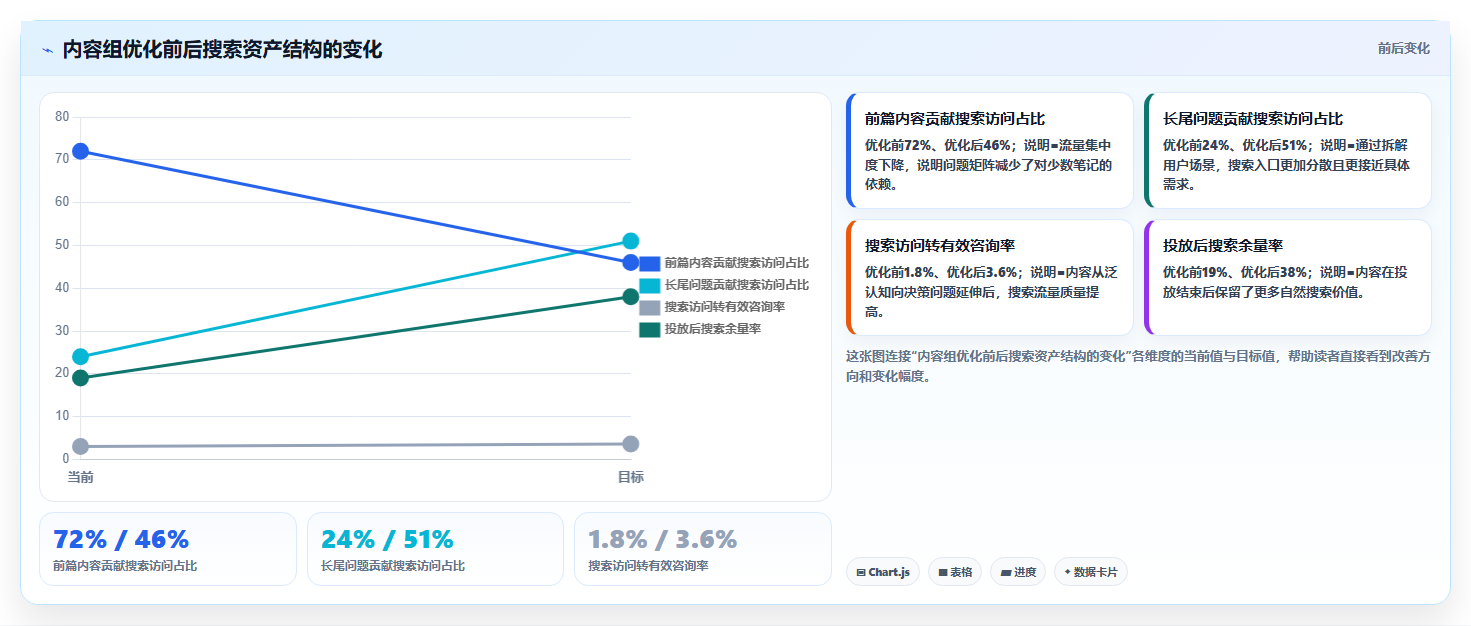The width and height of the screenshot is (1471, 626).
Task: Click the 72% / 46% stat card
Action: point(168,549)
